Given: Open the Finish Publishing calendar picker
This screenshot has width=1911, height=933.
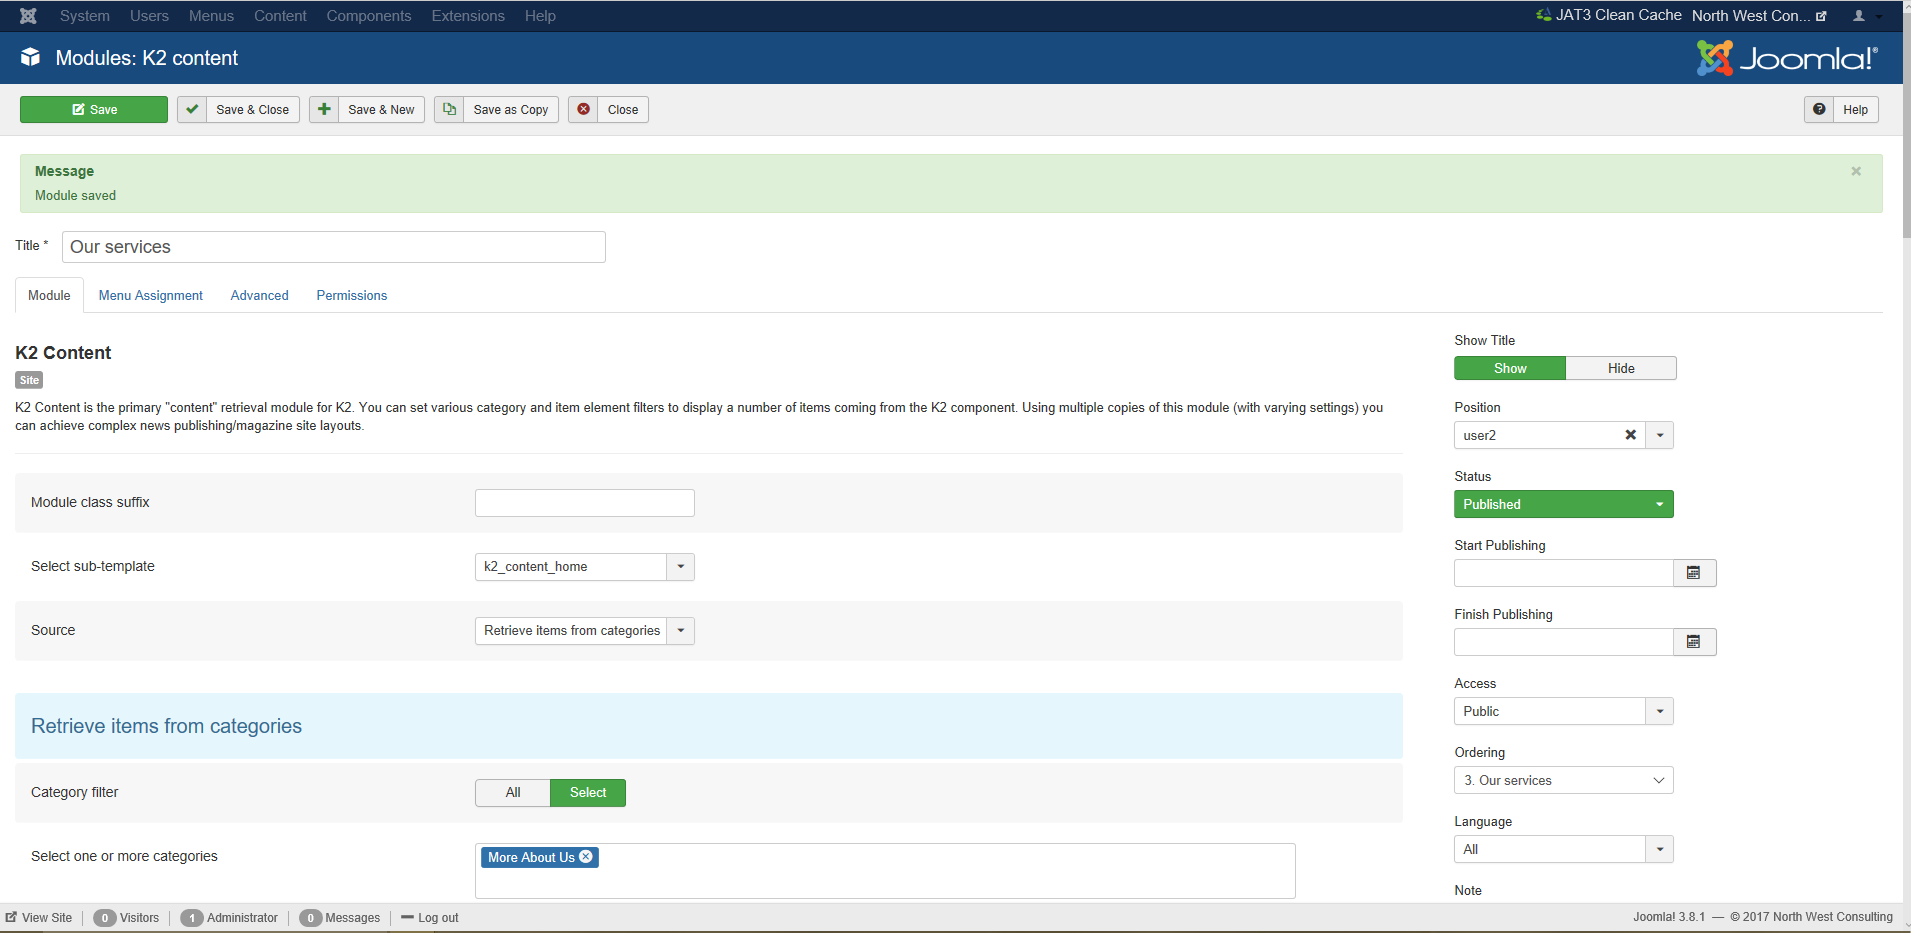Looking at the screenshot, I should click(x=1694, y=642).
